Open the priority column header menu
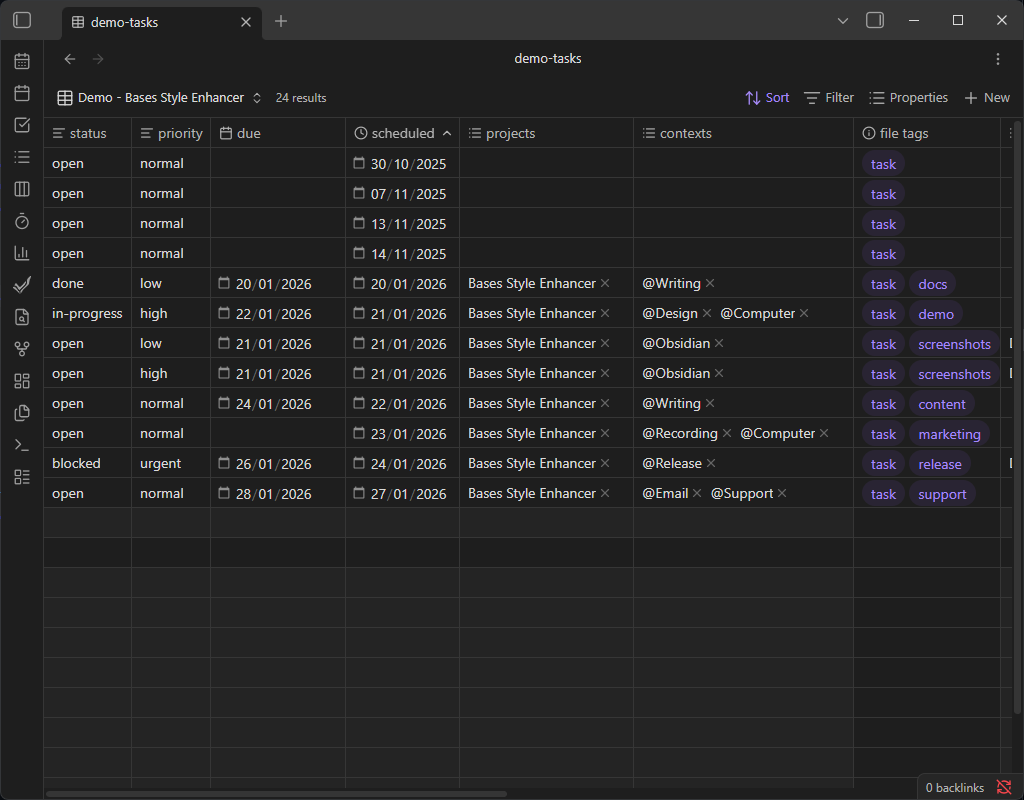This screenshot has width=1024, height=800. (x=171, y=133)
